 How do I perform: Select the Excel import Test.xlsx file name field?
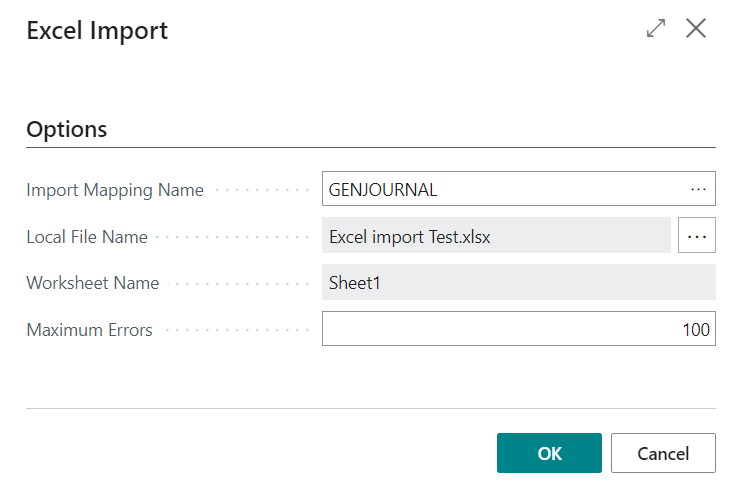pyautogui.click(x=496, y=235)
